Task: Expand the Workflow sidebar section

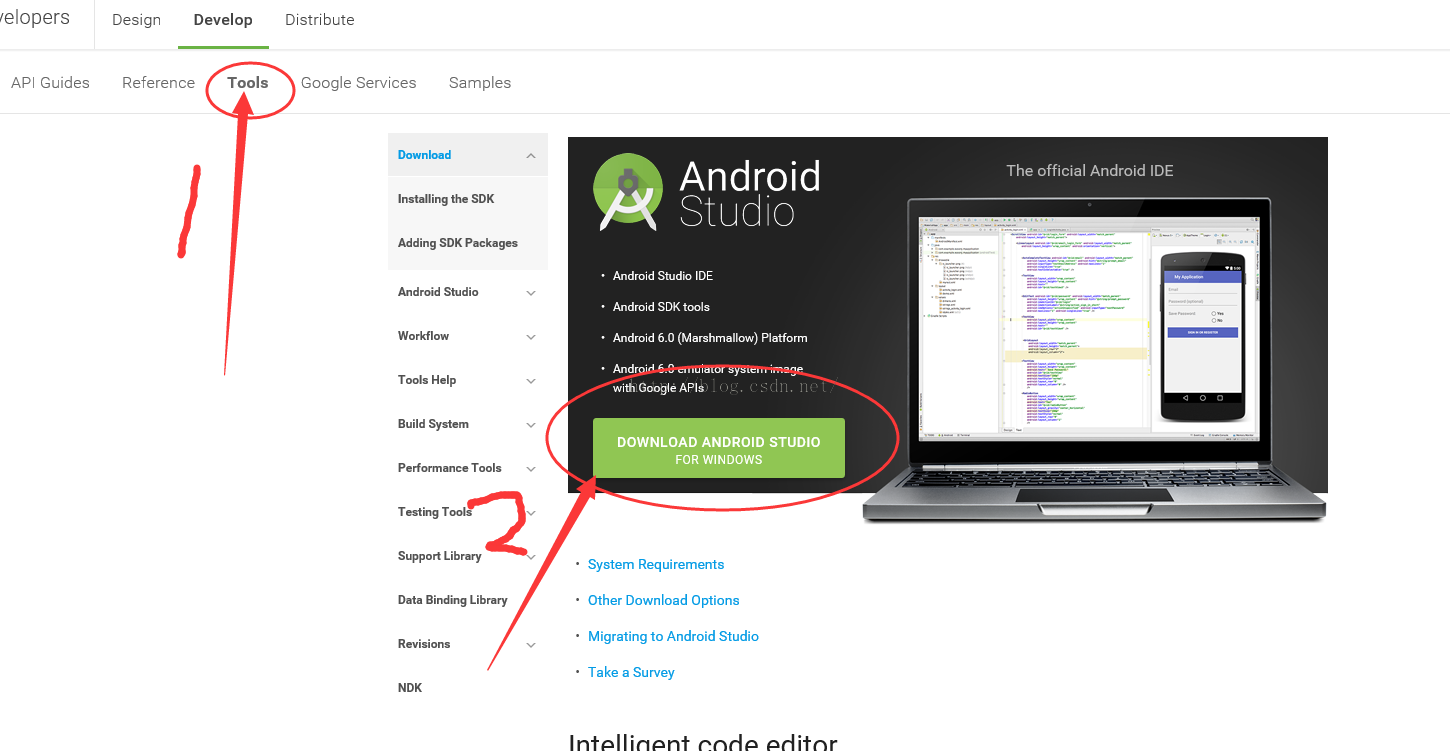Action: [x=531, y=337]
